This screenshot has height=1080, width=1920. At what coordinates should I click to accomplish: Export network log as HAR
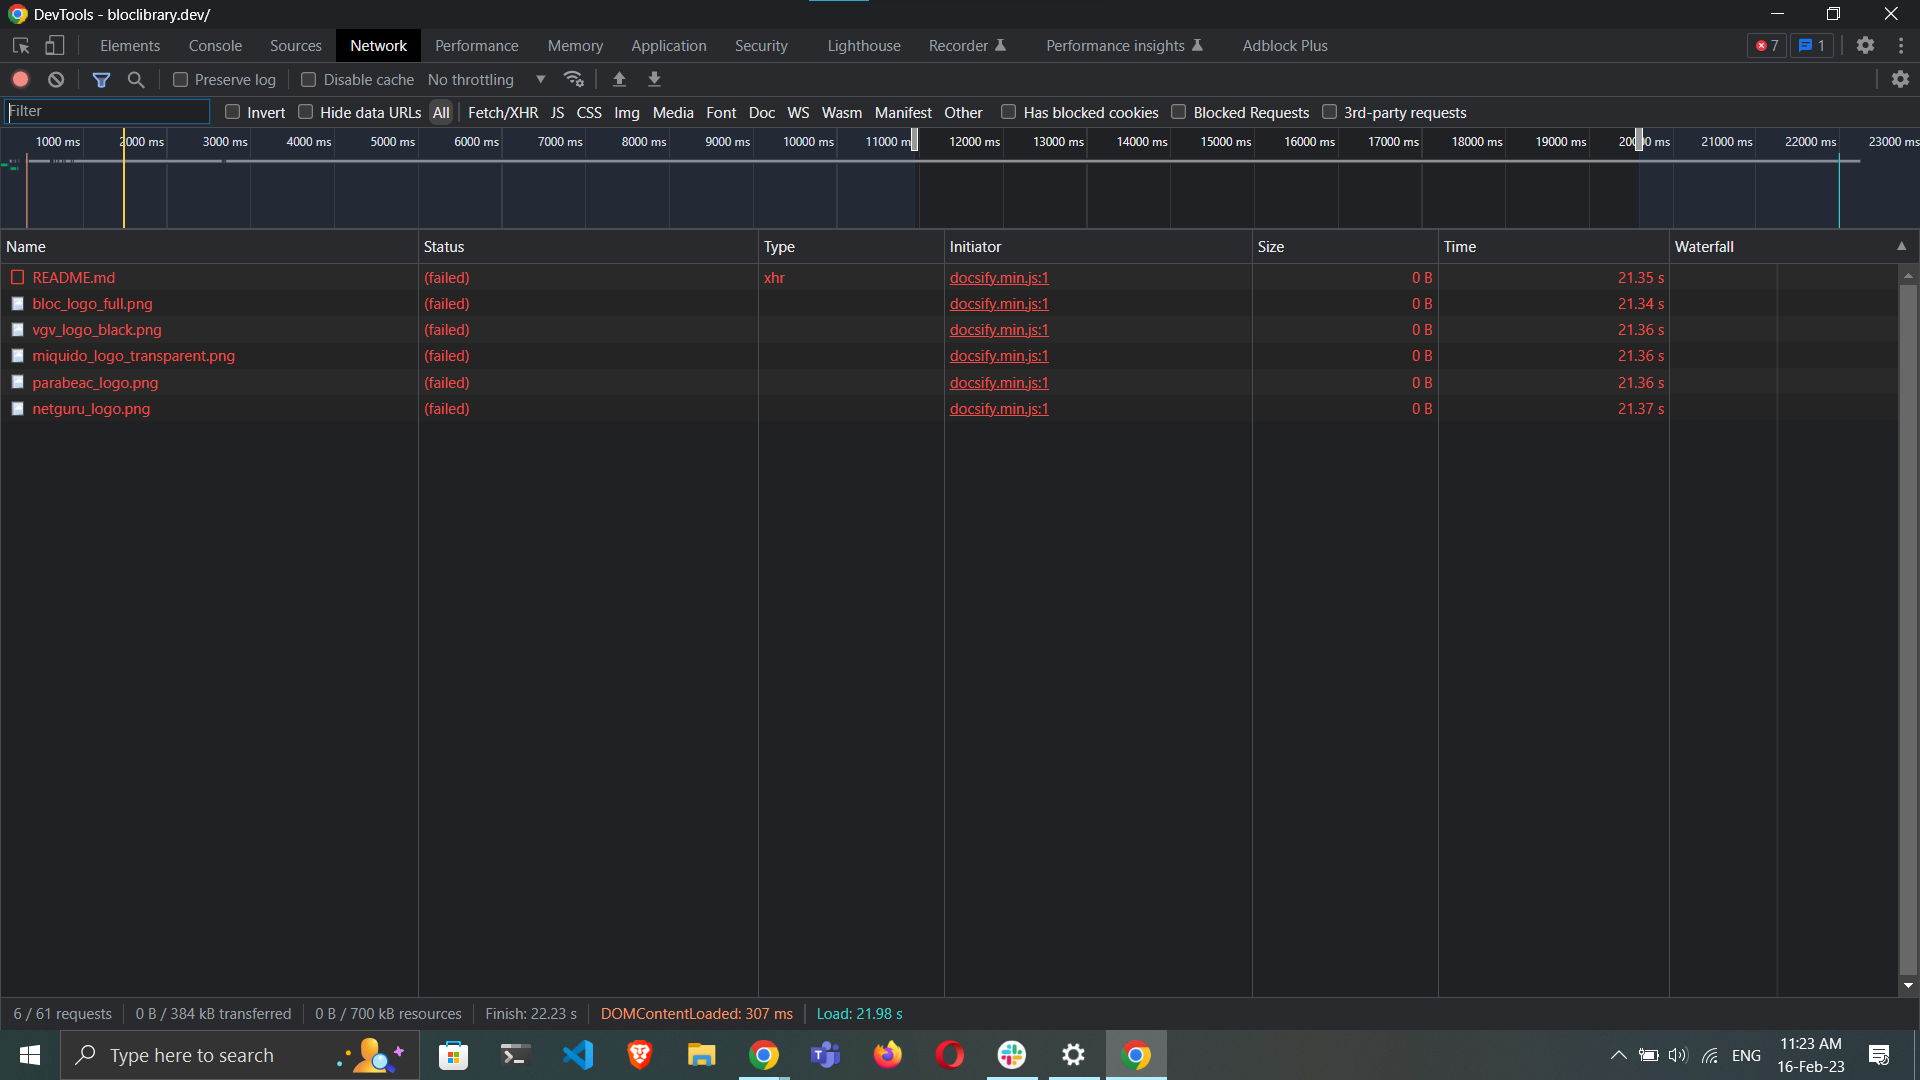pyautogui.click(x=654, y=79)
